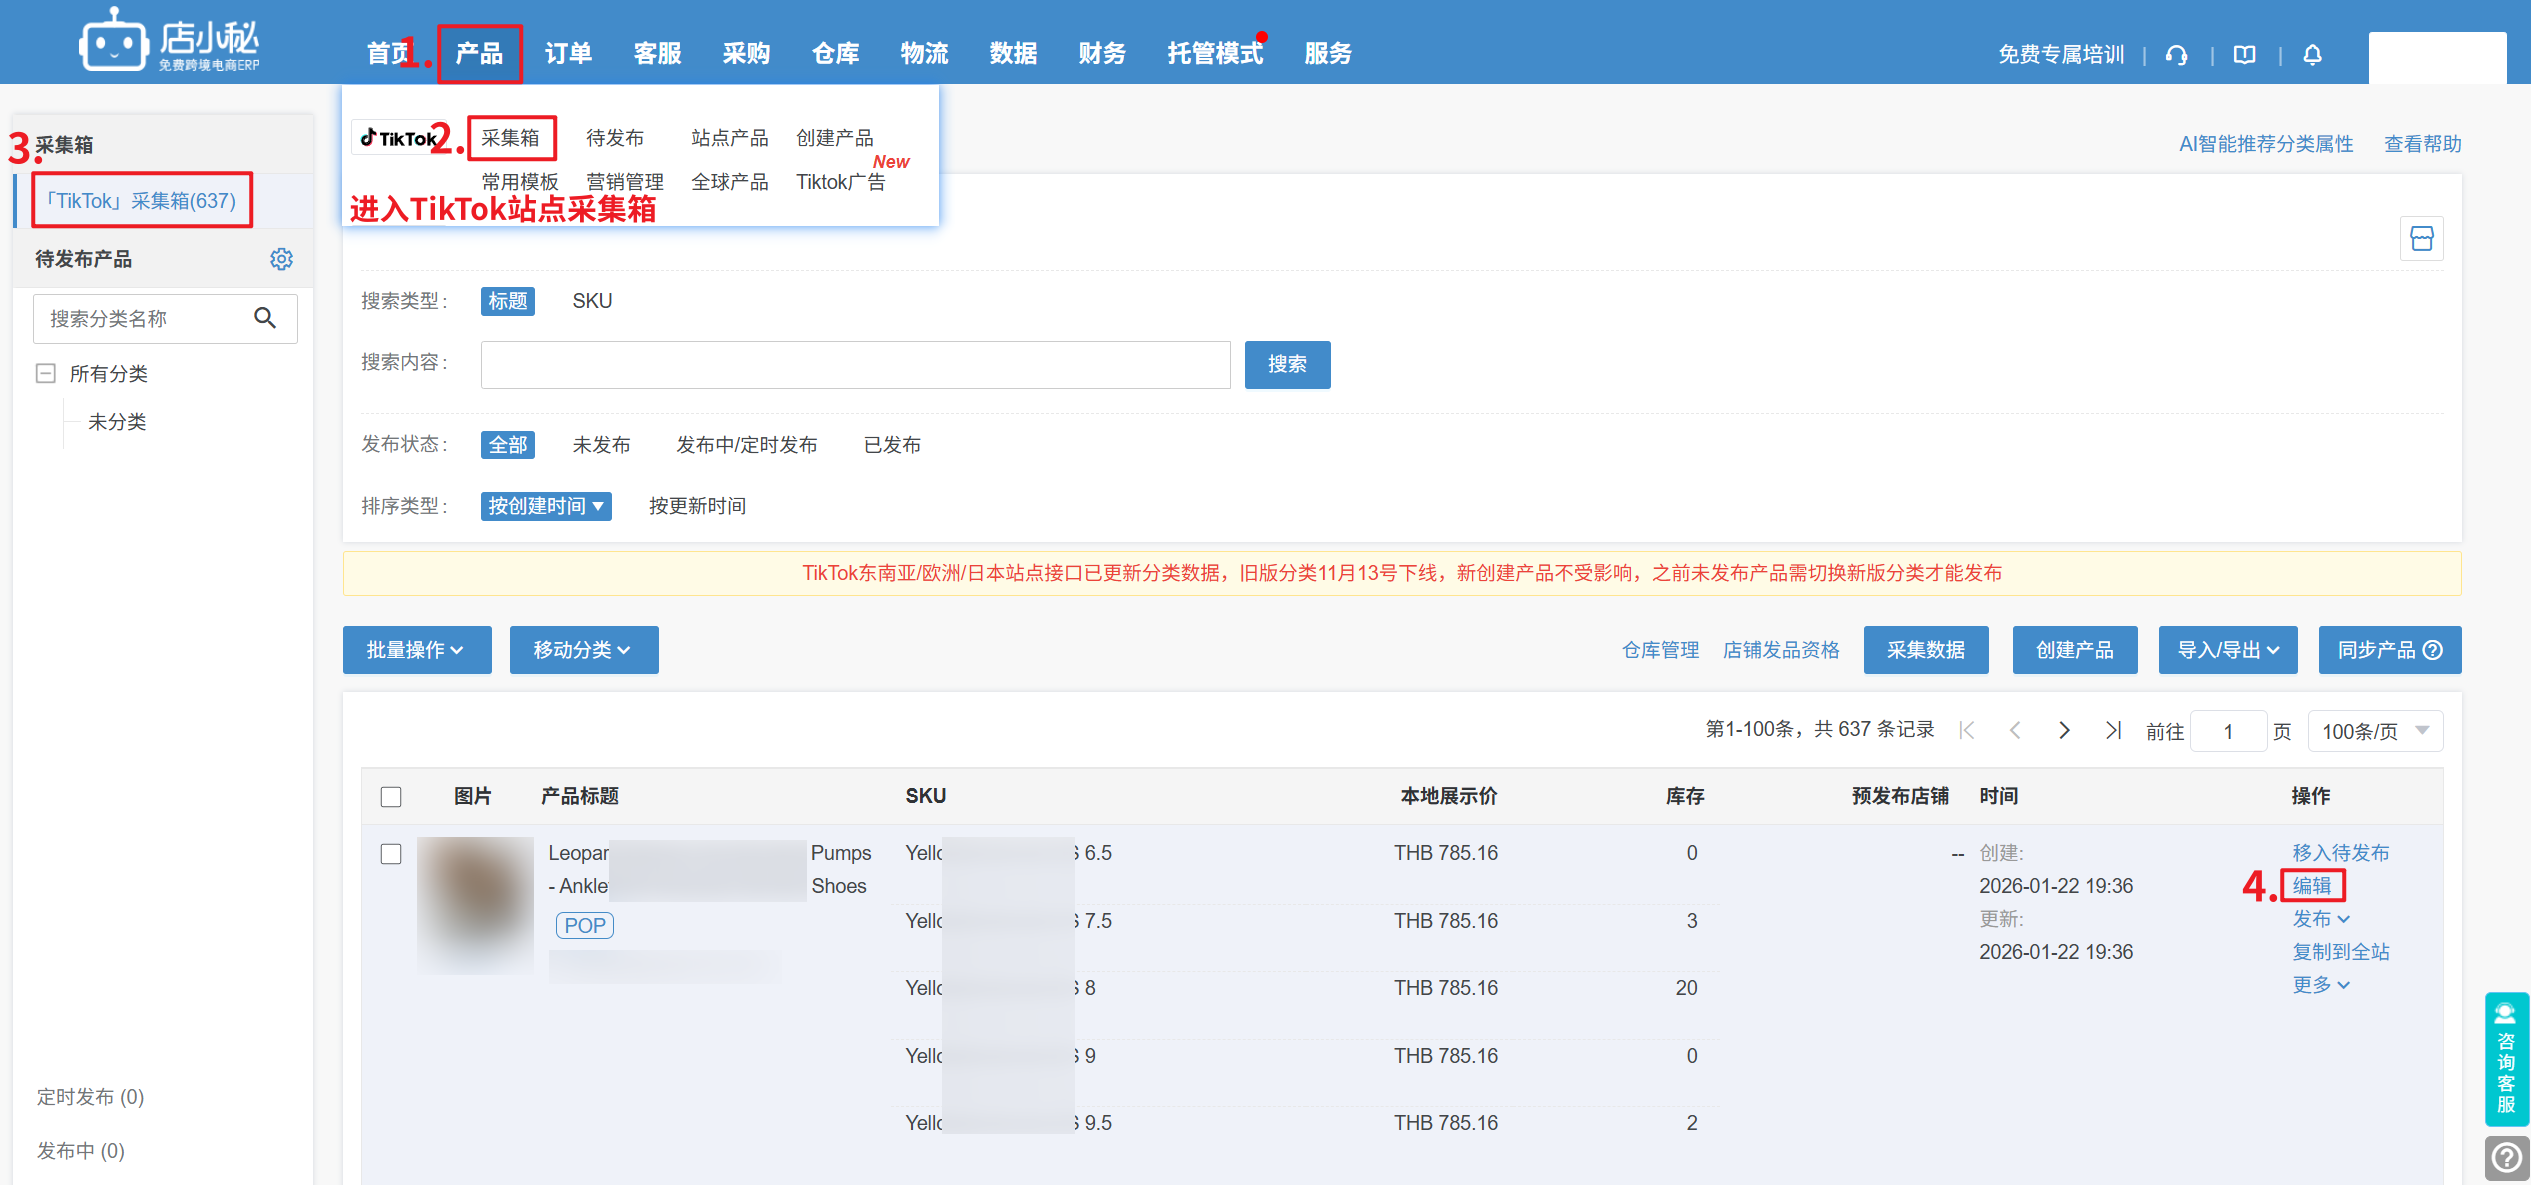Viewport: 2531px width, 1185px height.
Task: Jump to last page arrow
Action: coord(2112,731)
